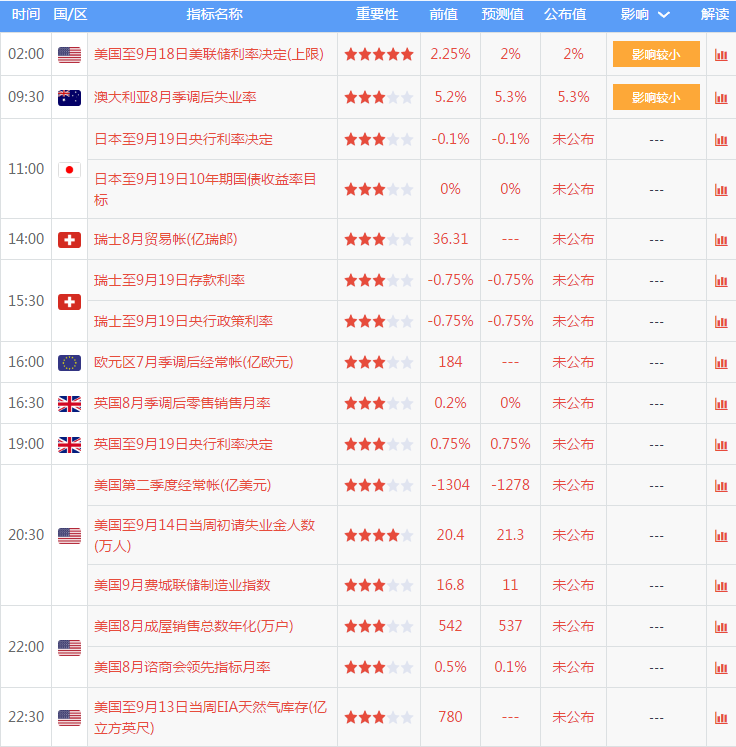736x747 pixels.
Task: Click 影响较小 button for Fed rate decision
Action: 656,54
